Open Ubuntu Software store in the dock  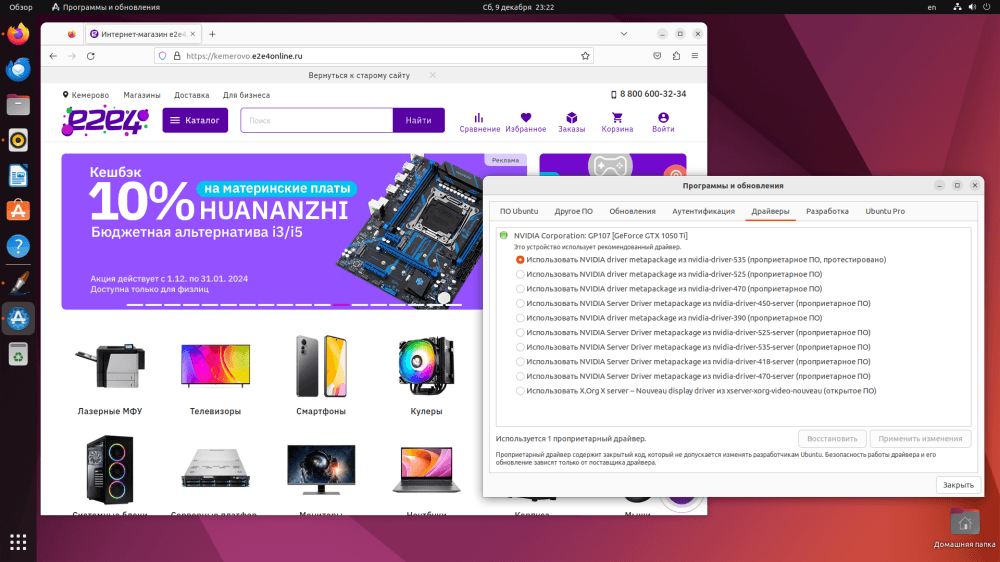[18, 211]
